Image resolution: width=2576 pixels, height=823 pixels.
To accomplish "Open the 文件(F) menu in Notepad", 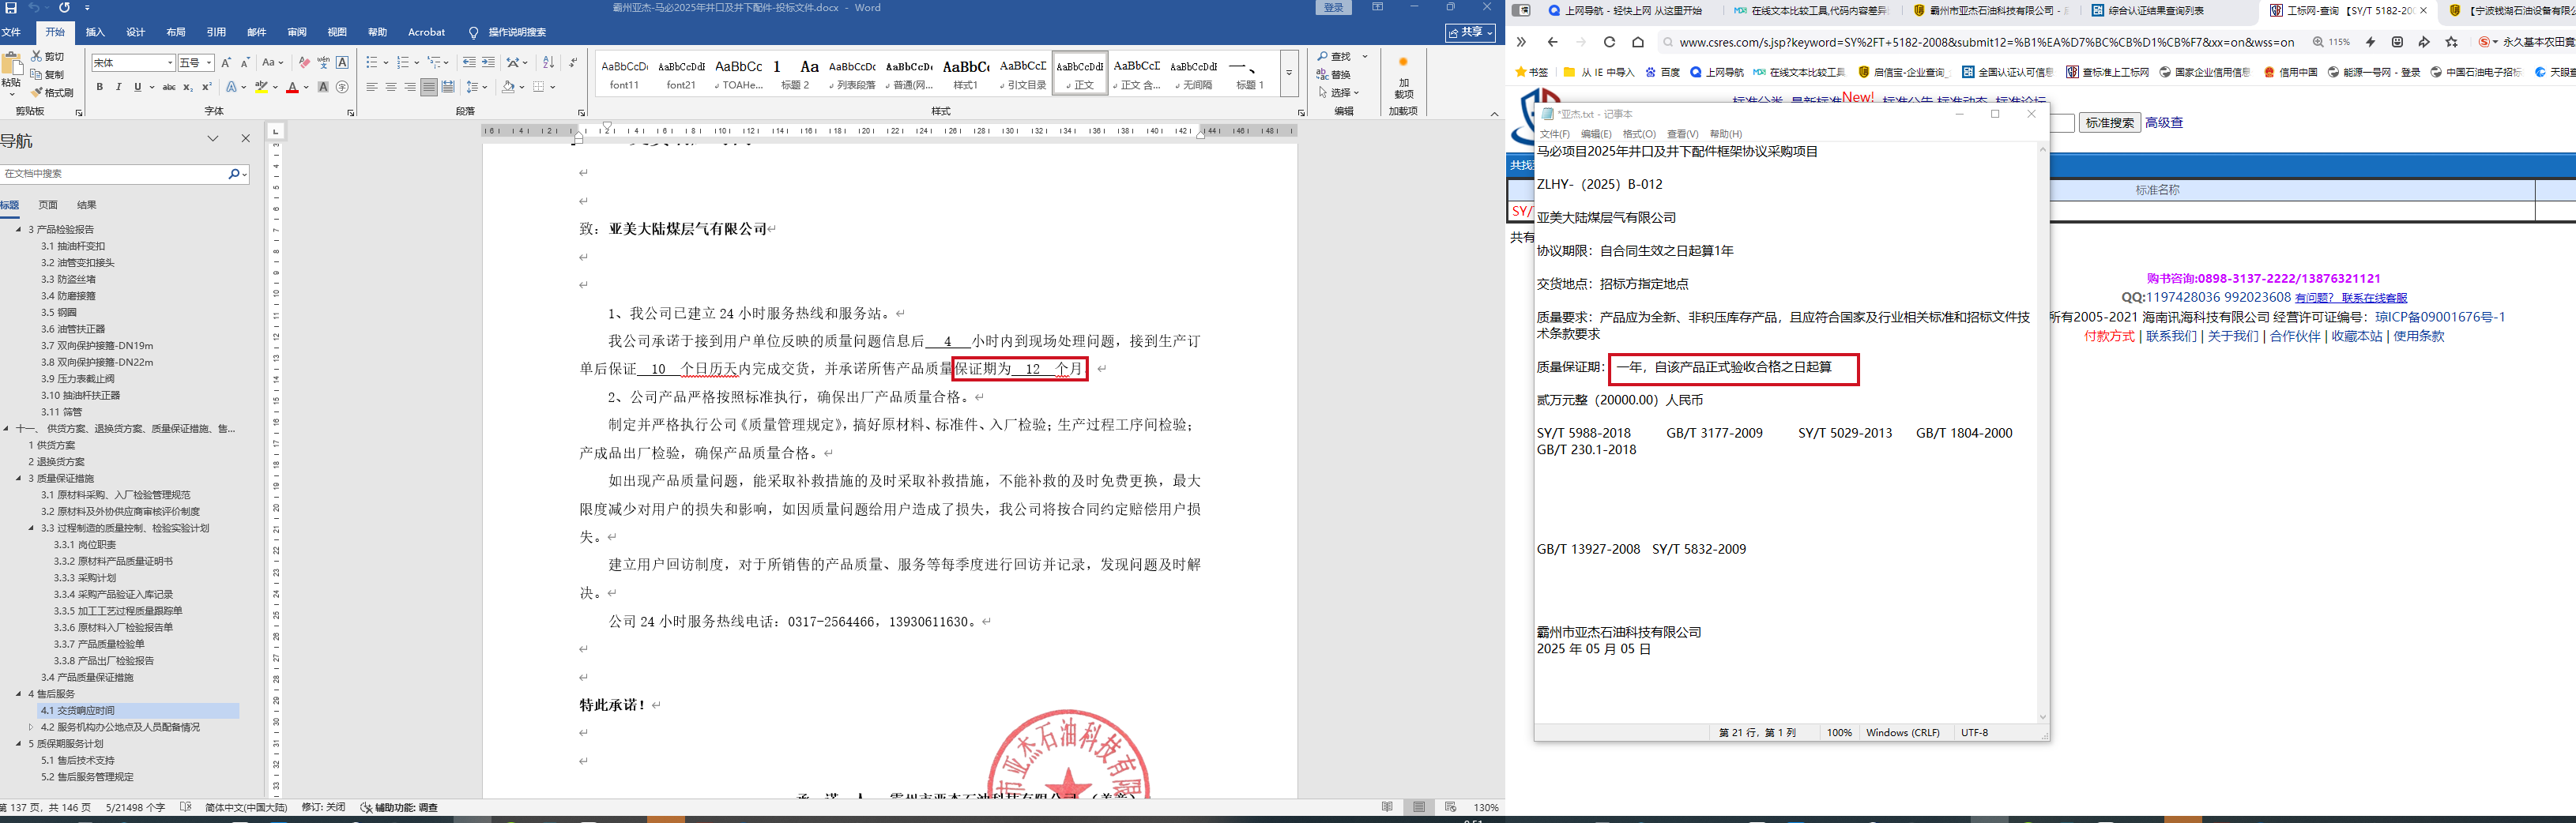I will pyautogui.click(x=1555, y=134).
